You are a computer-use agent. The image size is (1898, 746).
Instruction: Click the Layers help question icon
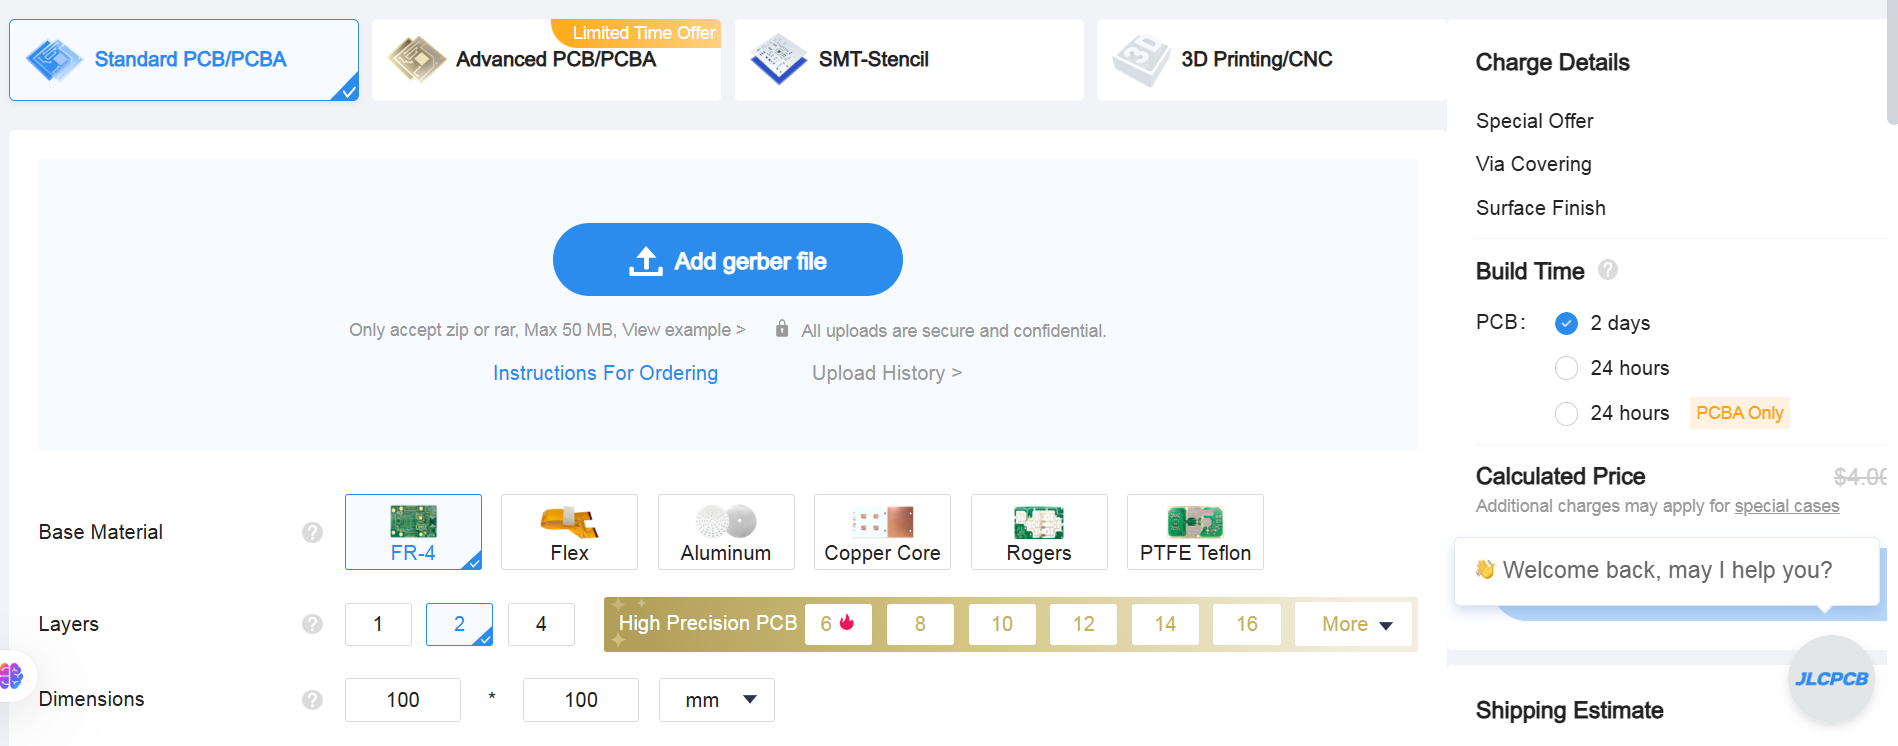point(312,624)
